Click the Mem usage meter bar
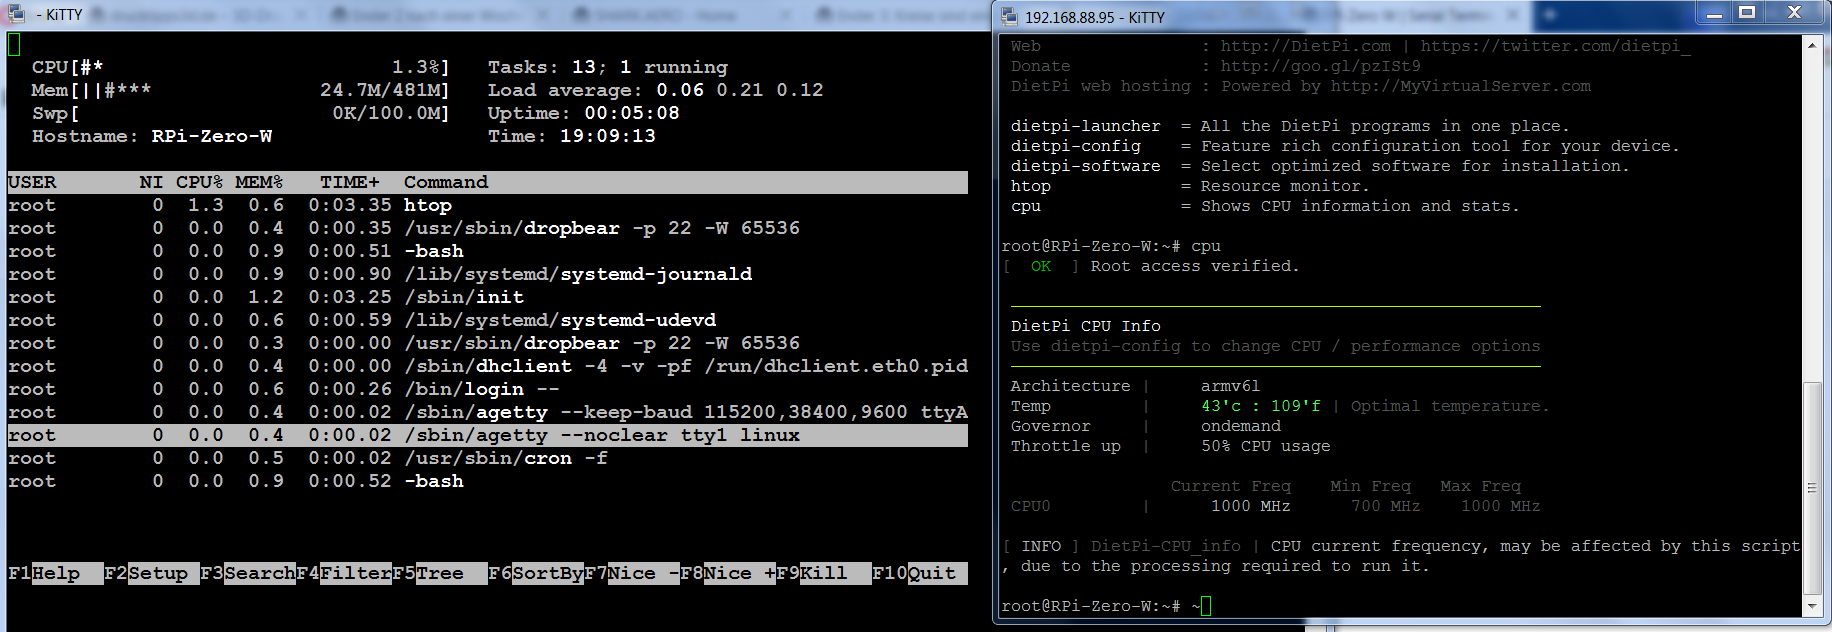The height and width of the screenshot is (632, 1832). [240, 90]
